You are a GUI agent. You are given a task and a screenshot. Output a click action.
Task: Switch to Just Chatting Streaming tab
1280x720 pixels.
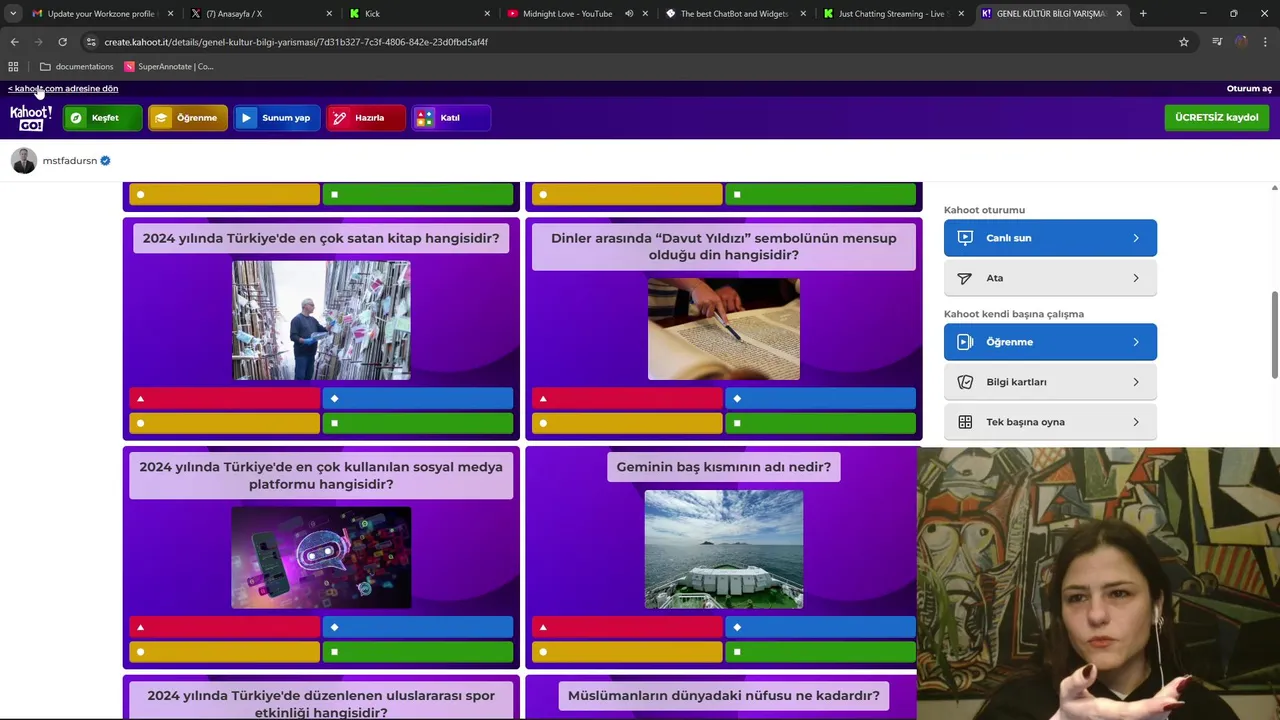(892, 14)
